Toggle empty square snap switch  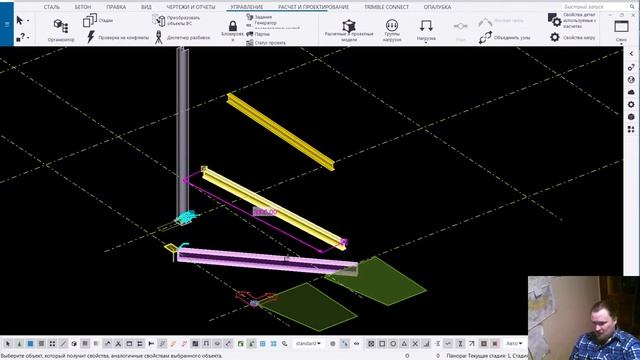382,344
